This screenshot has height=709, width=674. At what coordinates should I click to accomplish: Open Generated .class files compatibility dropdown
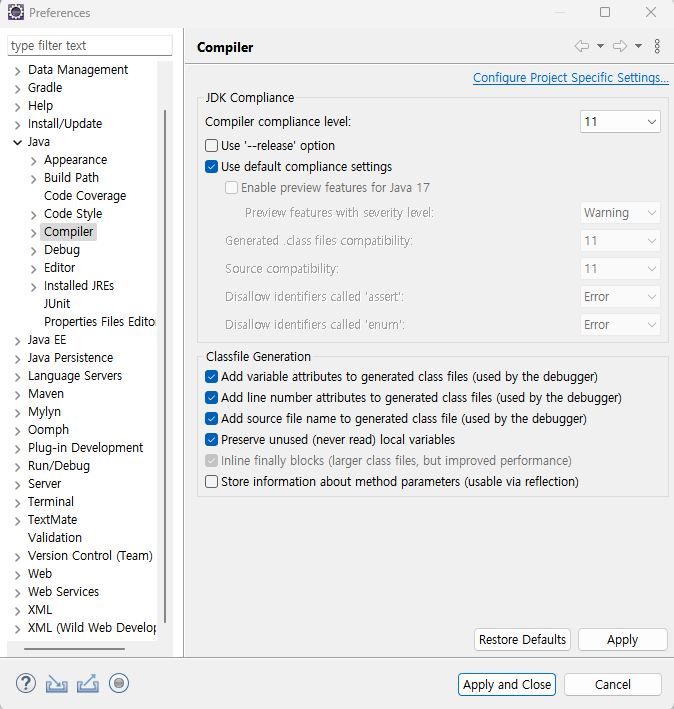[x=620, y=241]
